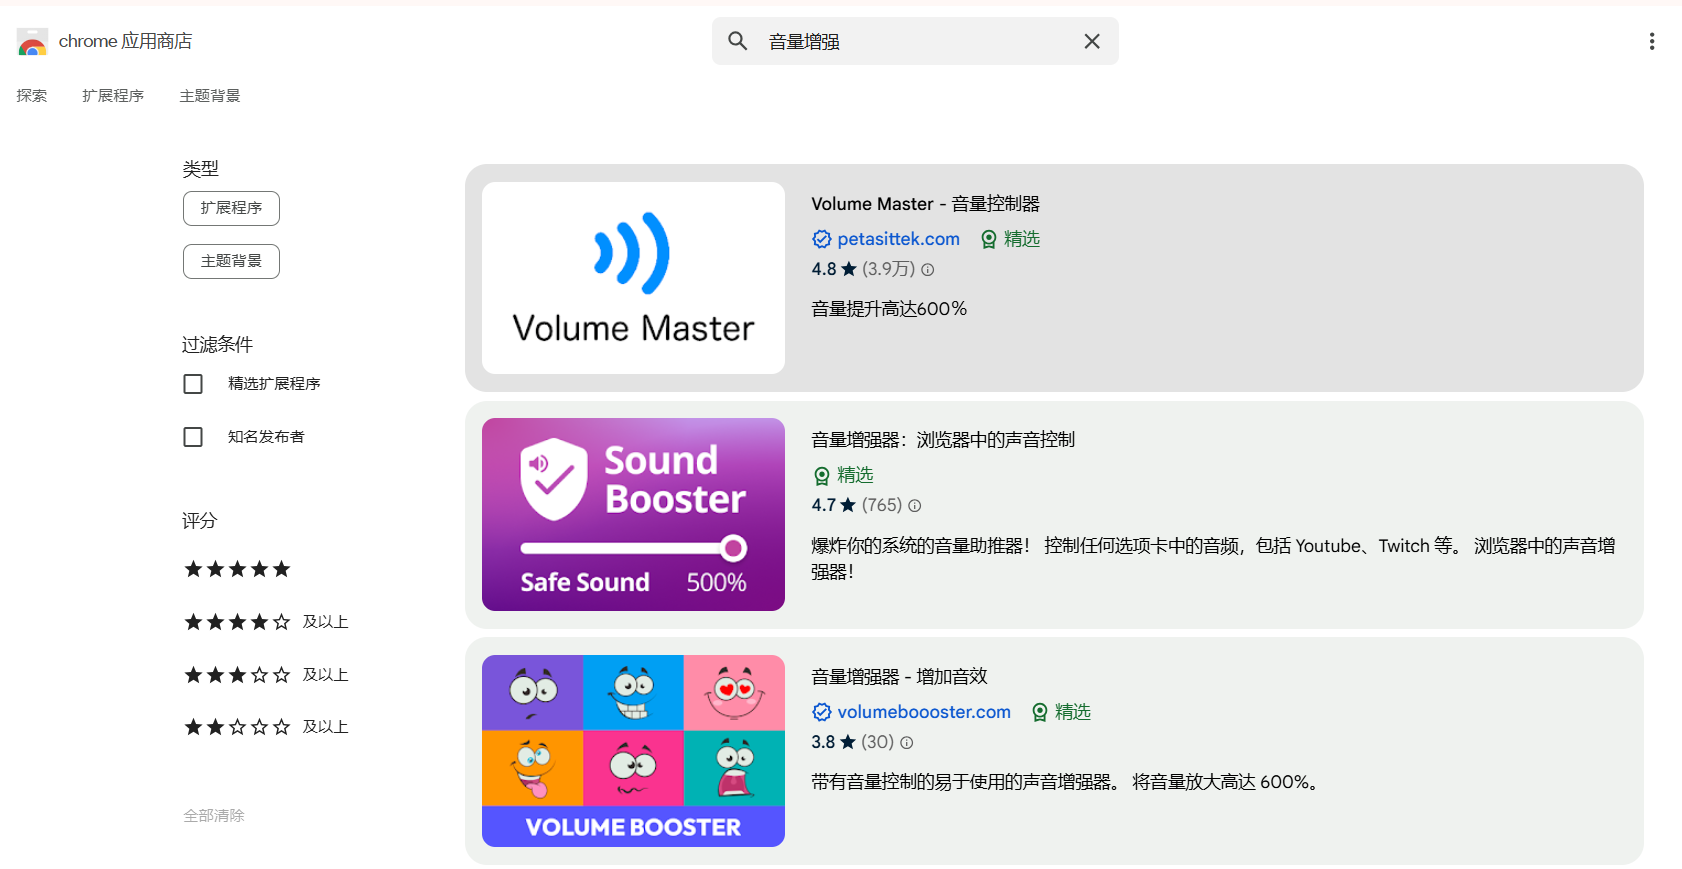Click the 过滤条件 section heading
The image size is (1682, 869).
pyautogui.click(x=217, y=345)
